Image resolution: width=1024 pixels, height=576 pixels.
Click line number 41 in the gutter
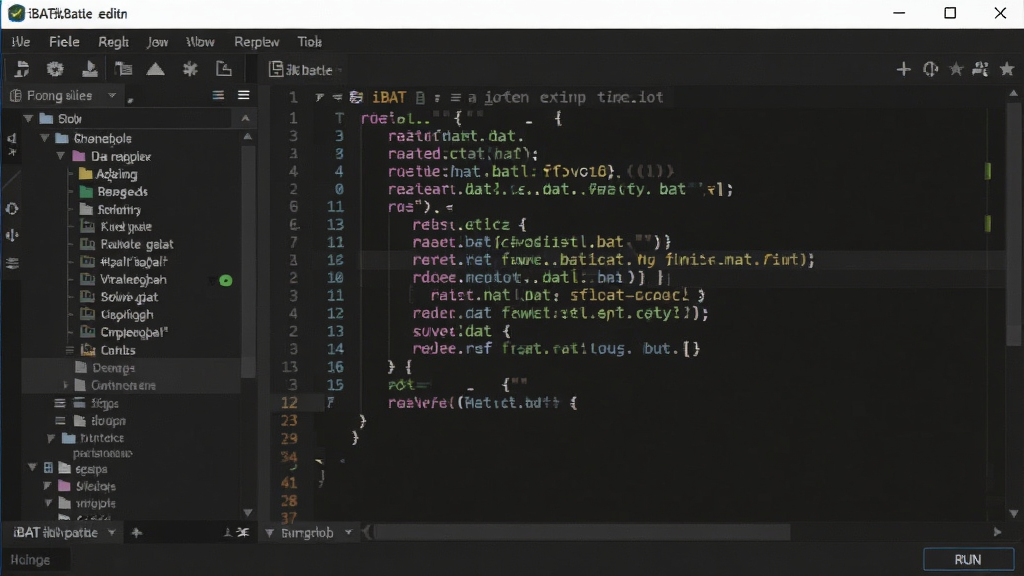[289, 483]
